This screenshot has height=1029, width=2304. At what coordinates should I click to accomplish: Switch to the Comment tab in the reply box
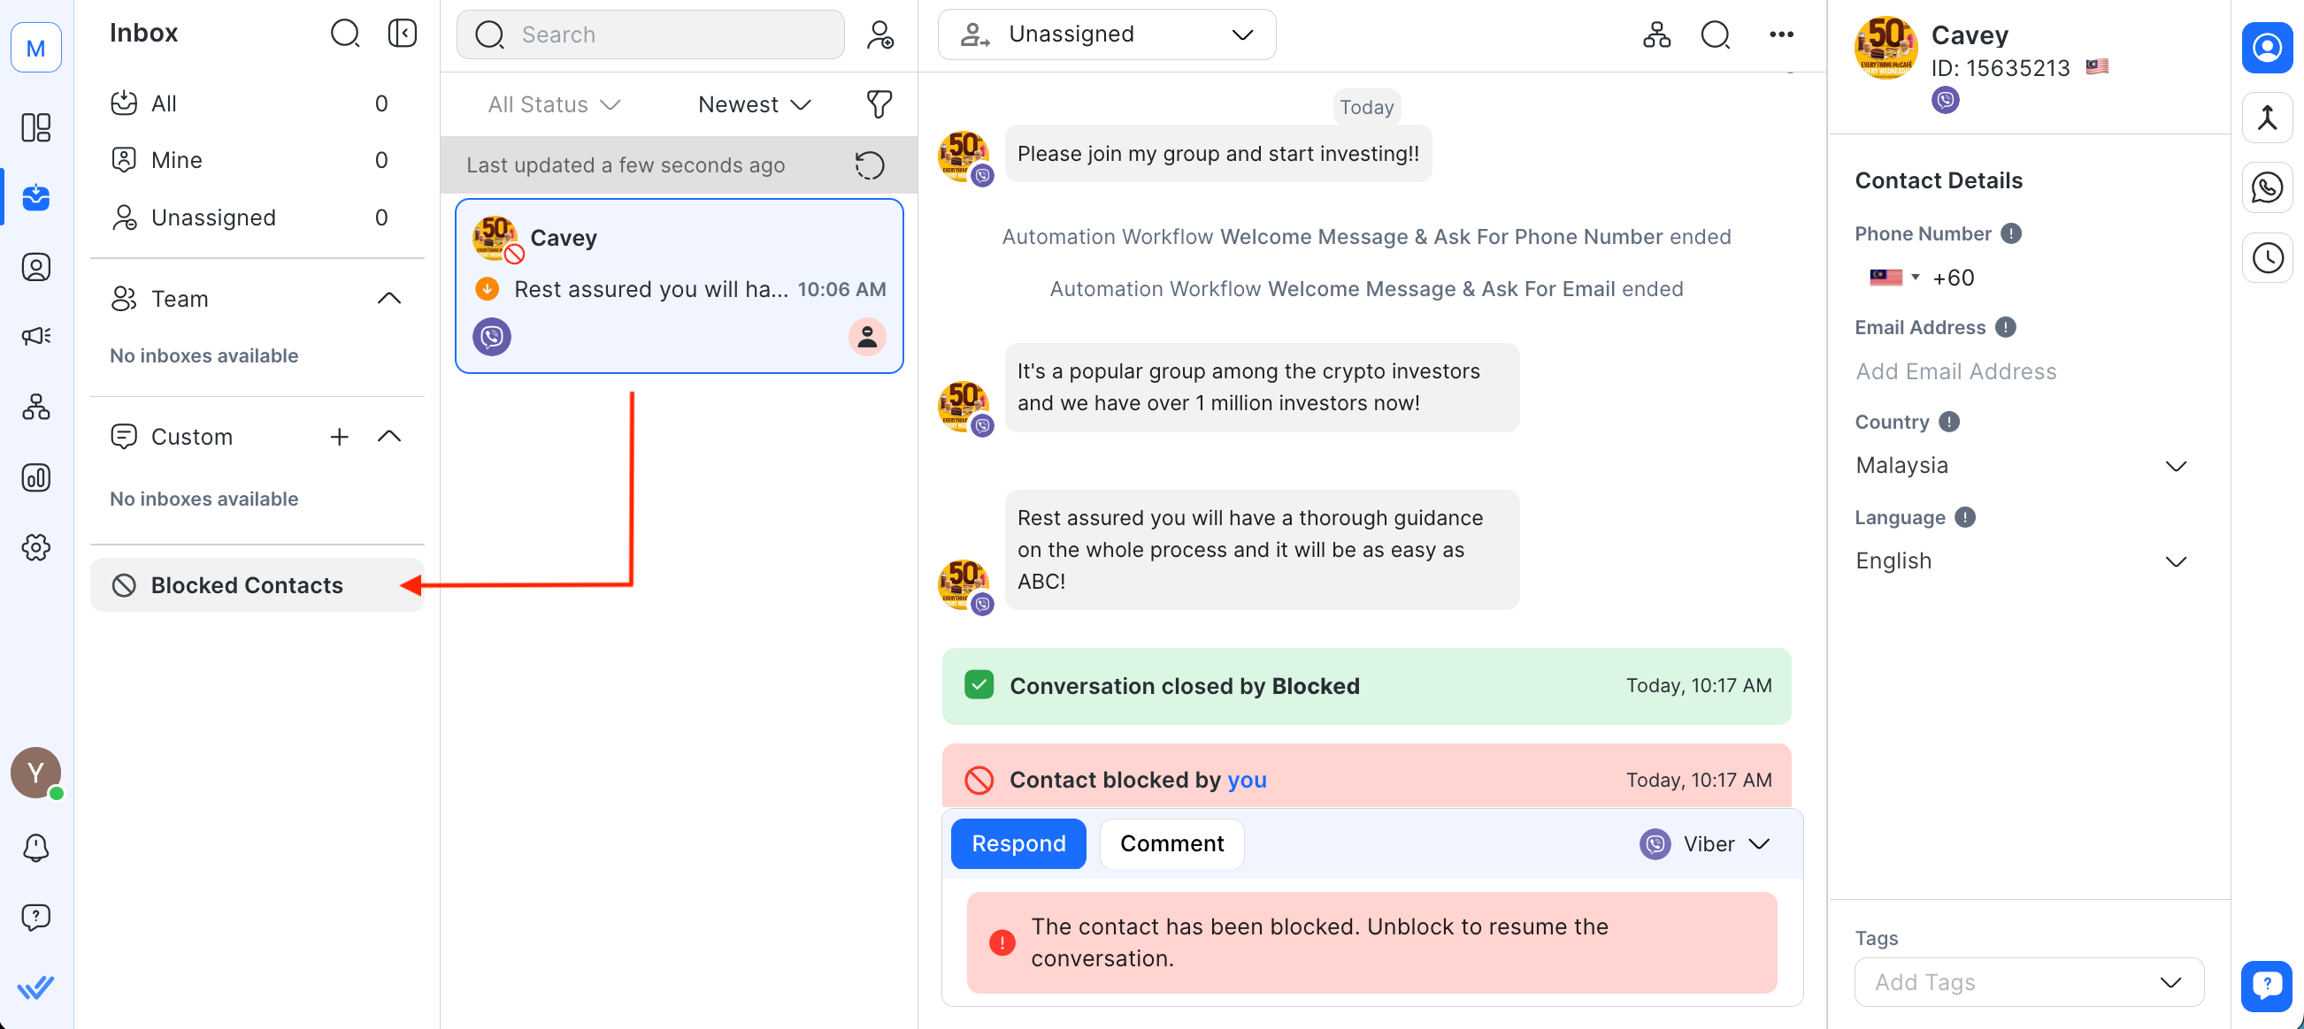(x=1171, y=843)
